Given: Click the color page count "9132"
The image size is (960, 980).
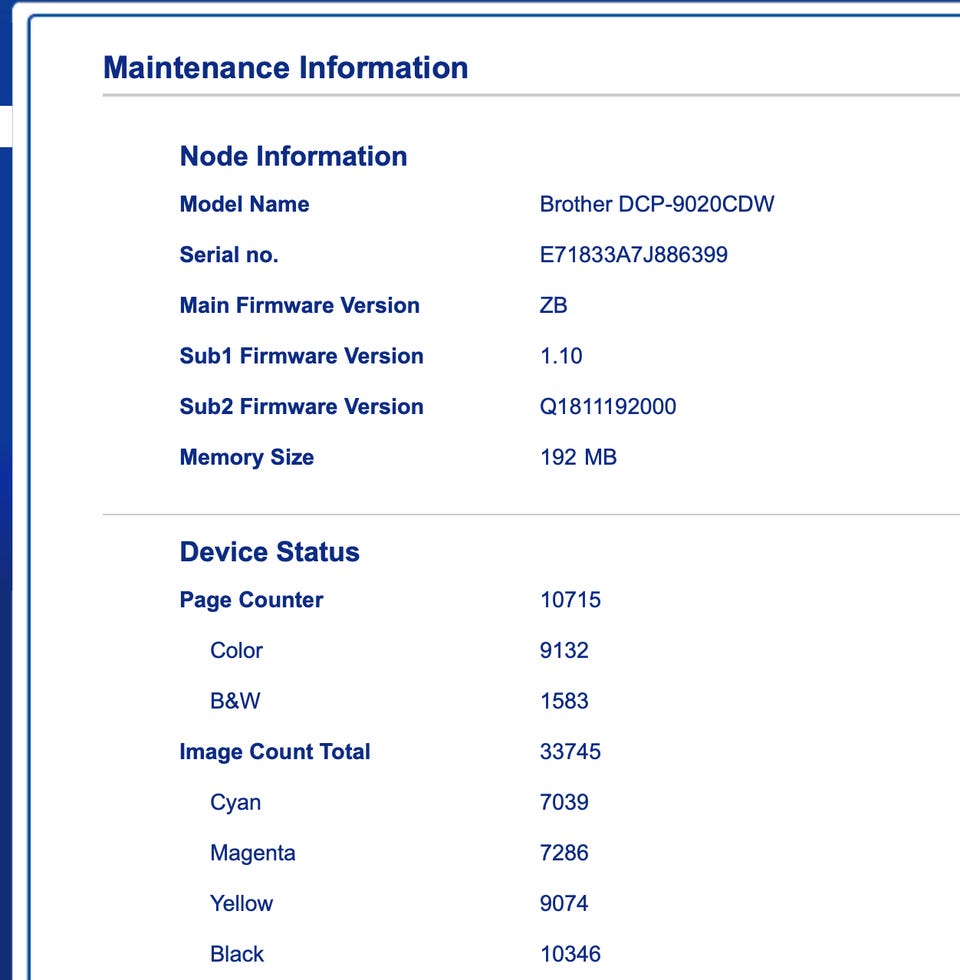Looking at the screenshot, I should coord(564,651).
